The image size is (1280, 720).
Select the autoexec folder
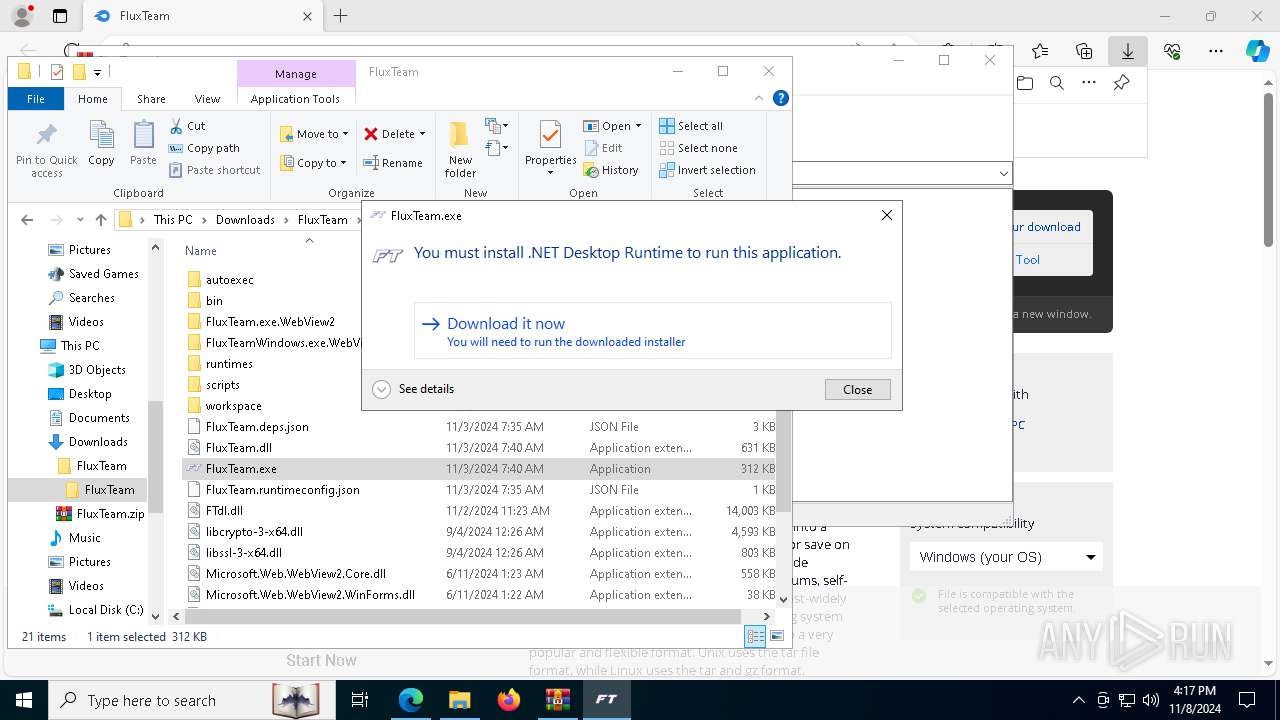[x=229, y=280]
